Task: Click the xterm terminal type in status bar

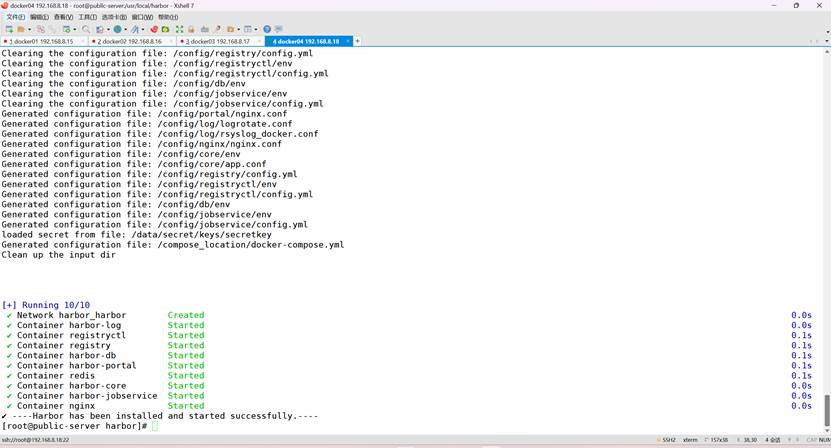Action: pos(690,440)
